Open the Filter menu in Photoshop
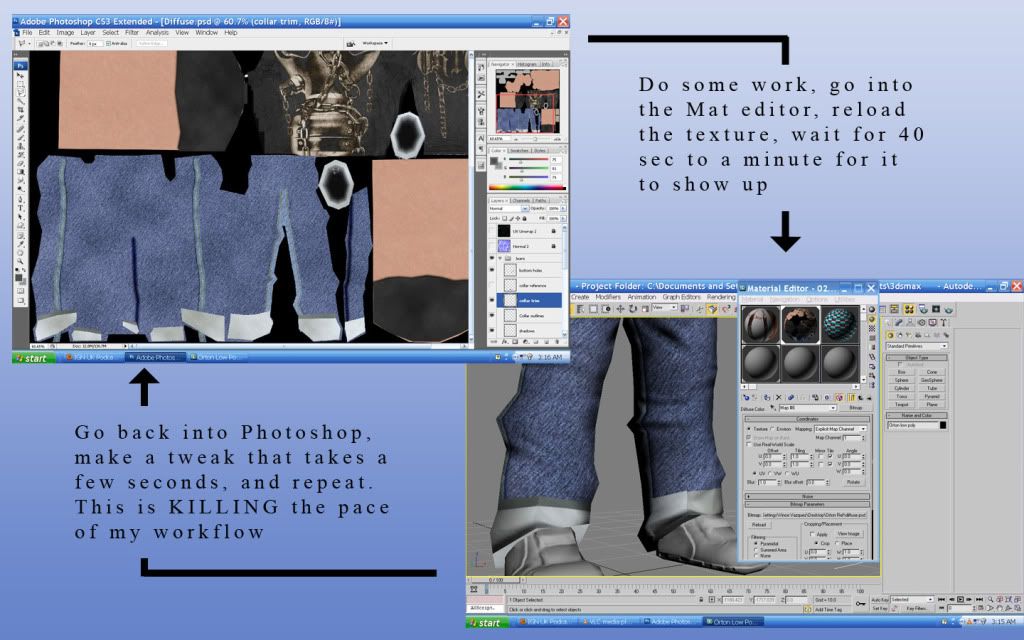The width and height of the screenshot is (1024, 640). coord(132,33)
